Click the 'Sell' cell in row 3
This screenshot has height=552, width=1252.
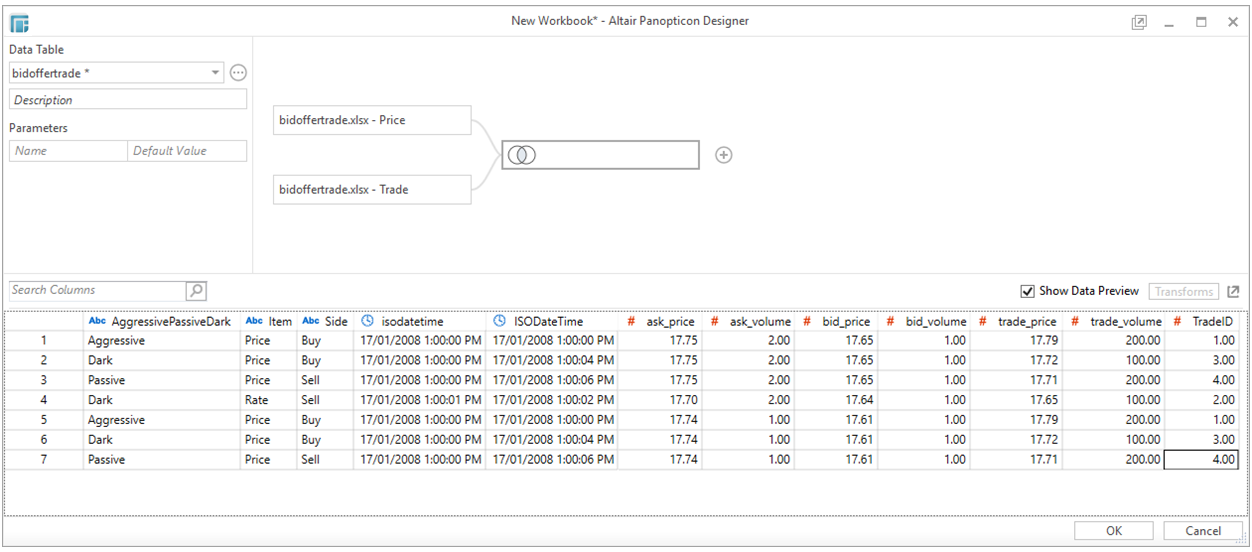tap(325, 380)
